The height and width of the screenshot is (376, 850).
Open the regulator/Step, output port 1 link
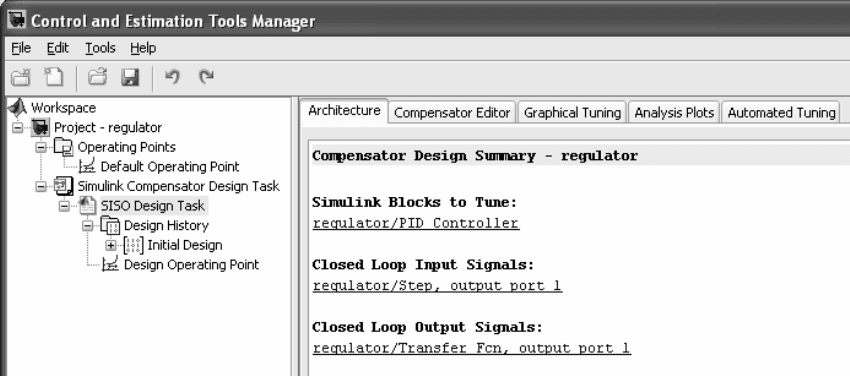[x=437, y=286]
